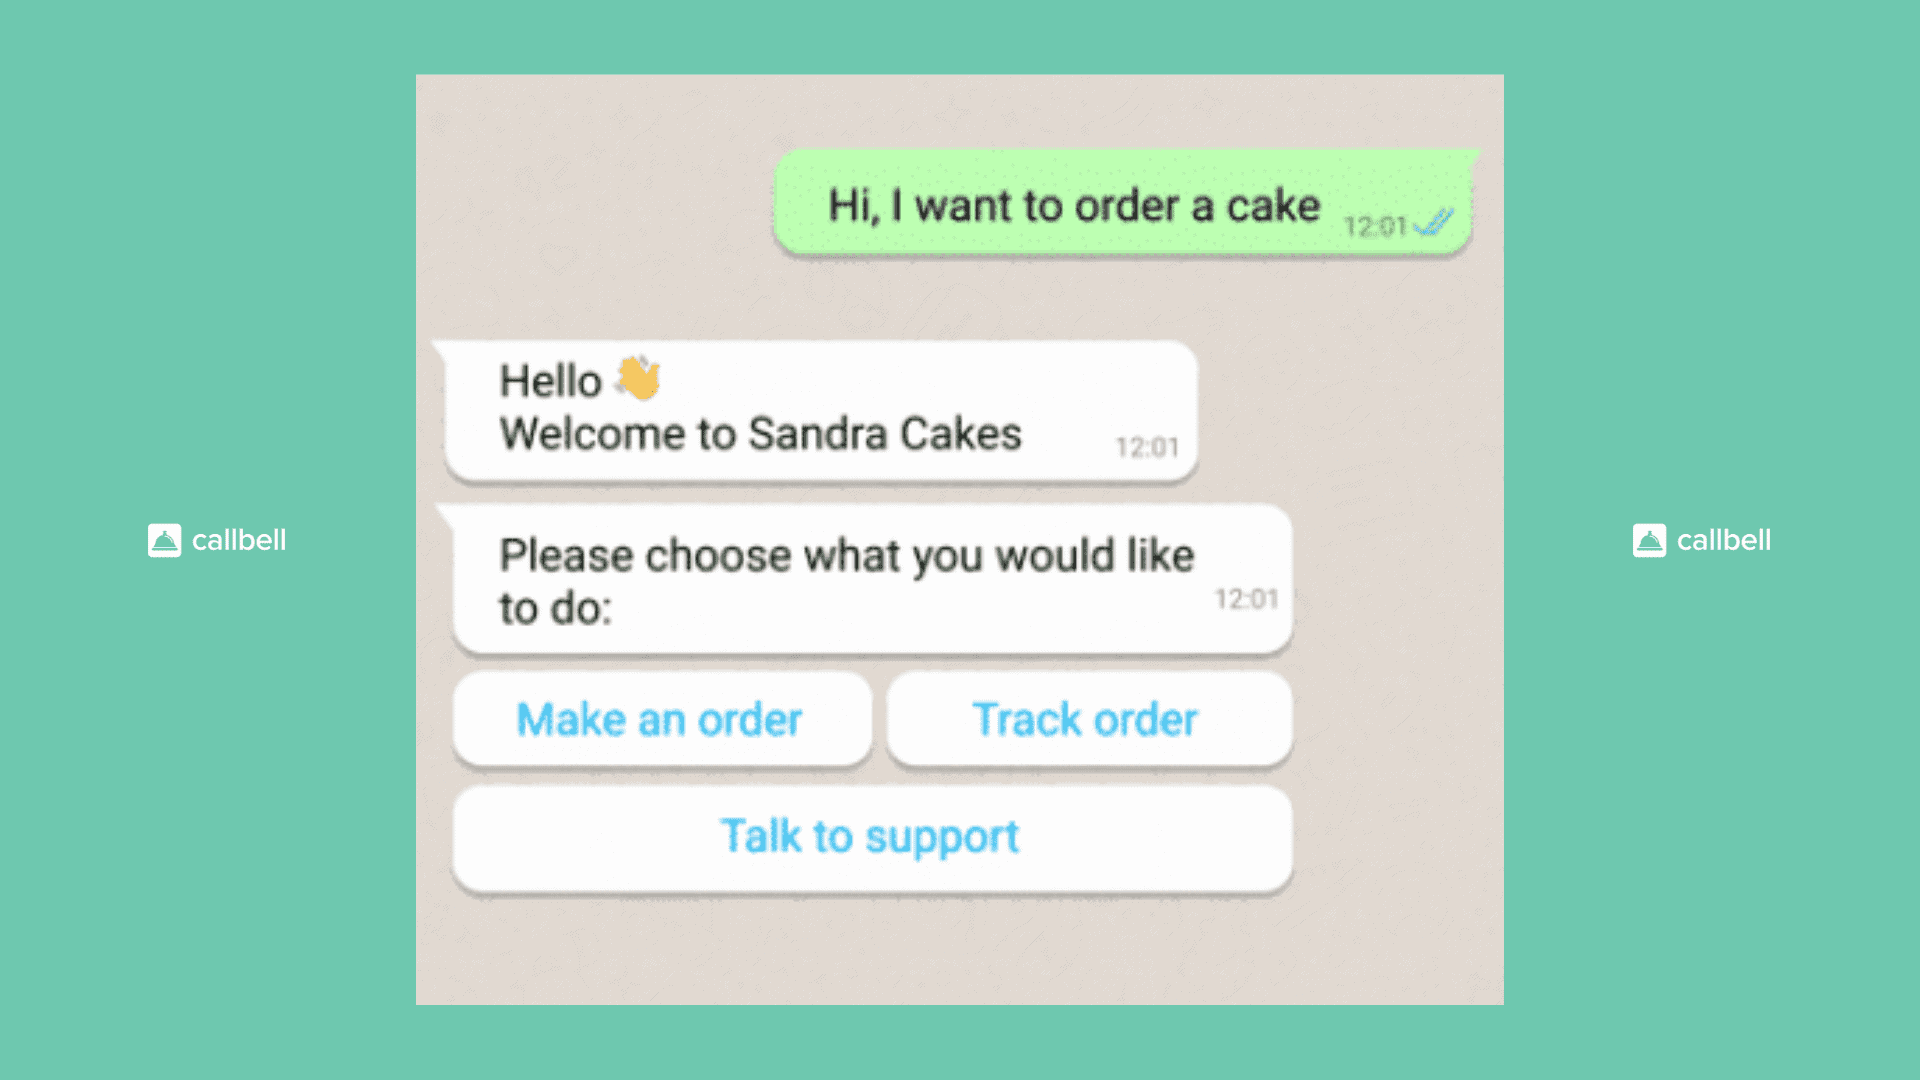Select the 'Make an order' button

659,719
